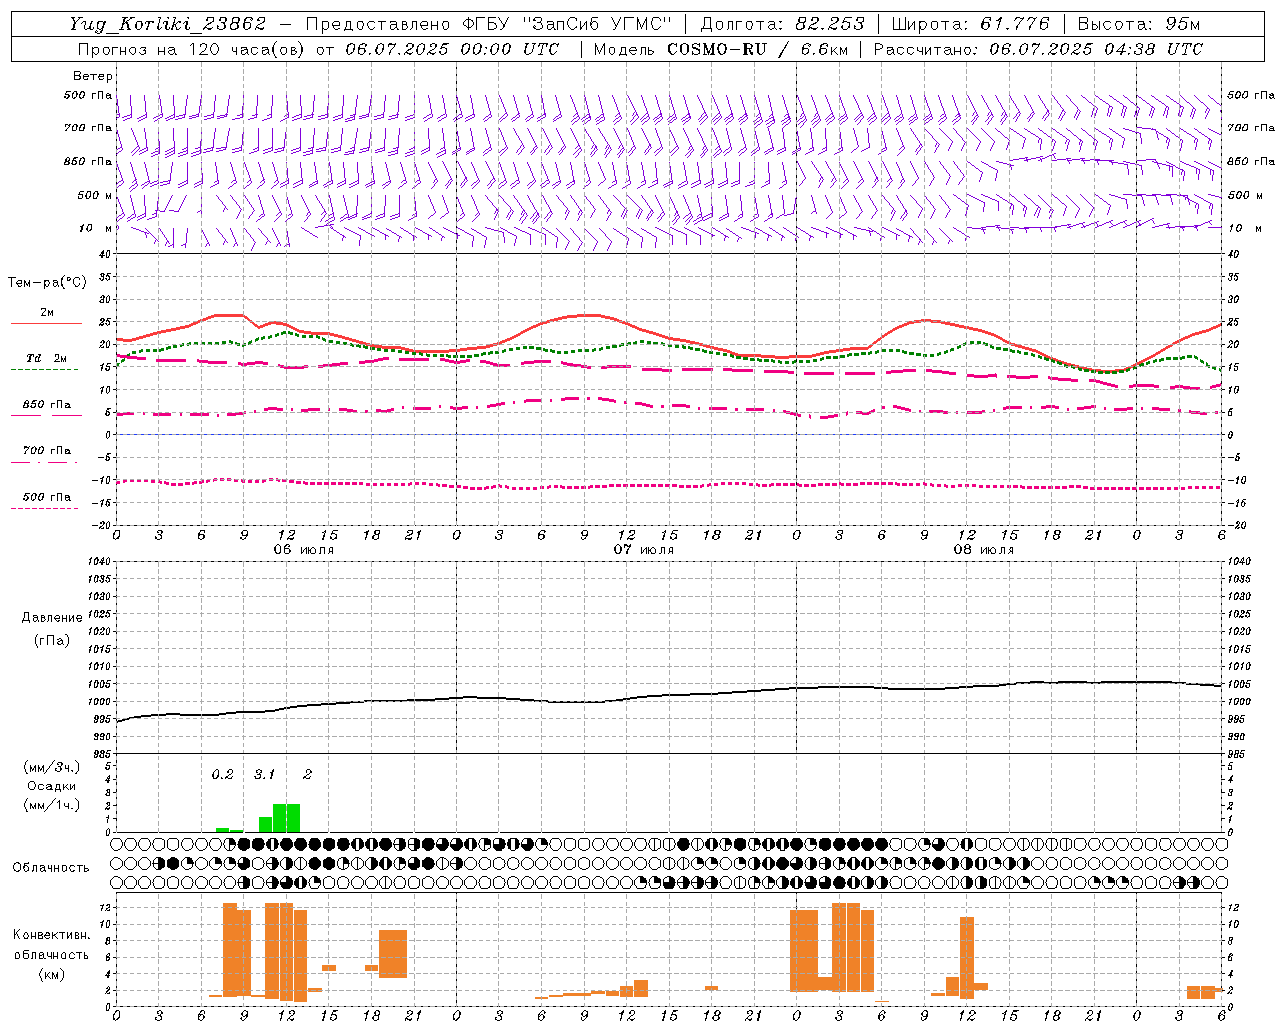Viewport: 1280px width, 1024px height.
Task: Click the 700 гПа temperature legend entry
Action: [46, 450]
